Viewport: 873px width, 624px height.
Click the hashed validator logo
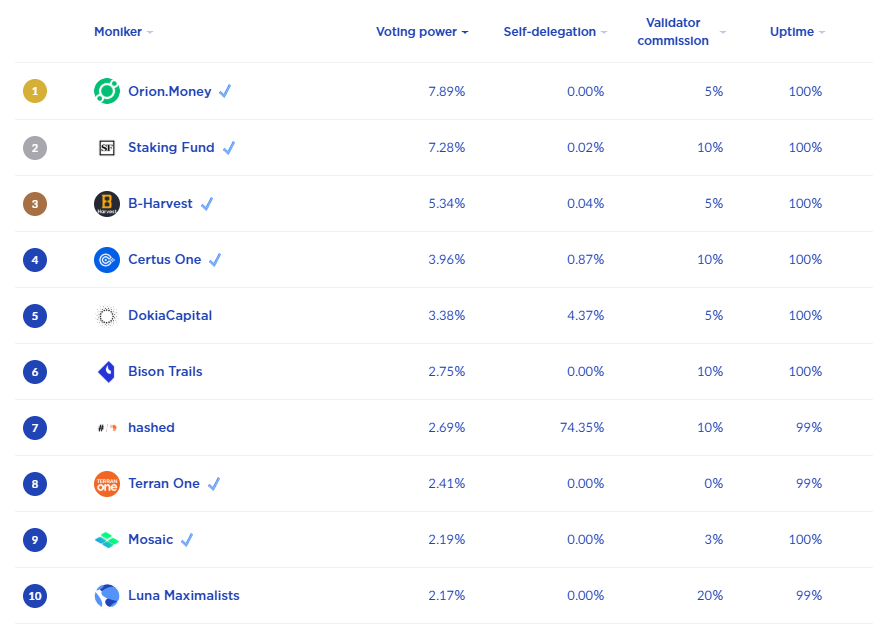[x=107, y=428]
